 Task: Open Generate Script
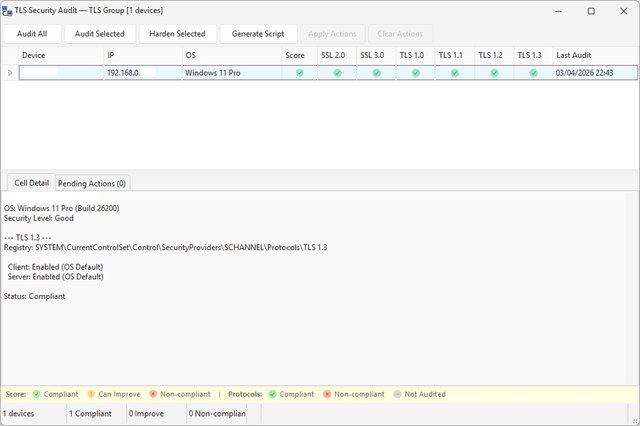258,34
